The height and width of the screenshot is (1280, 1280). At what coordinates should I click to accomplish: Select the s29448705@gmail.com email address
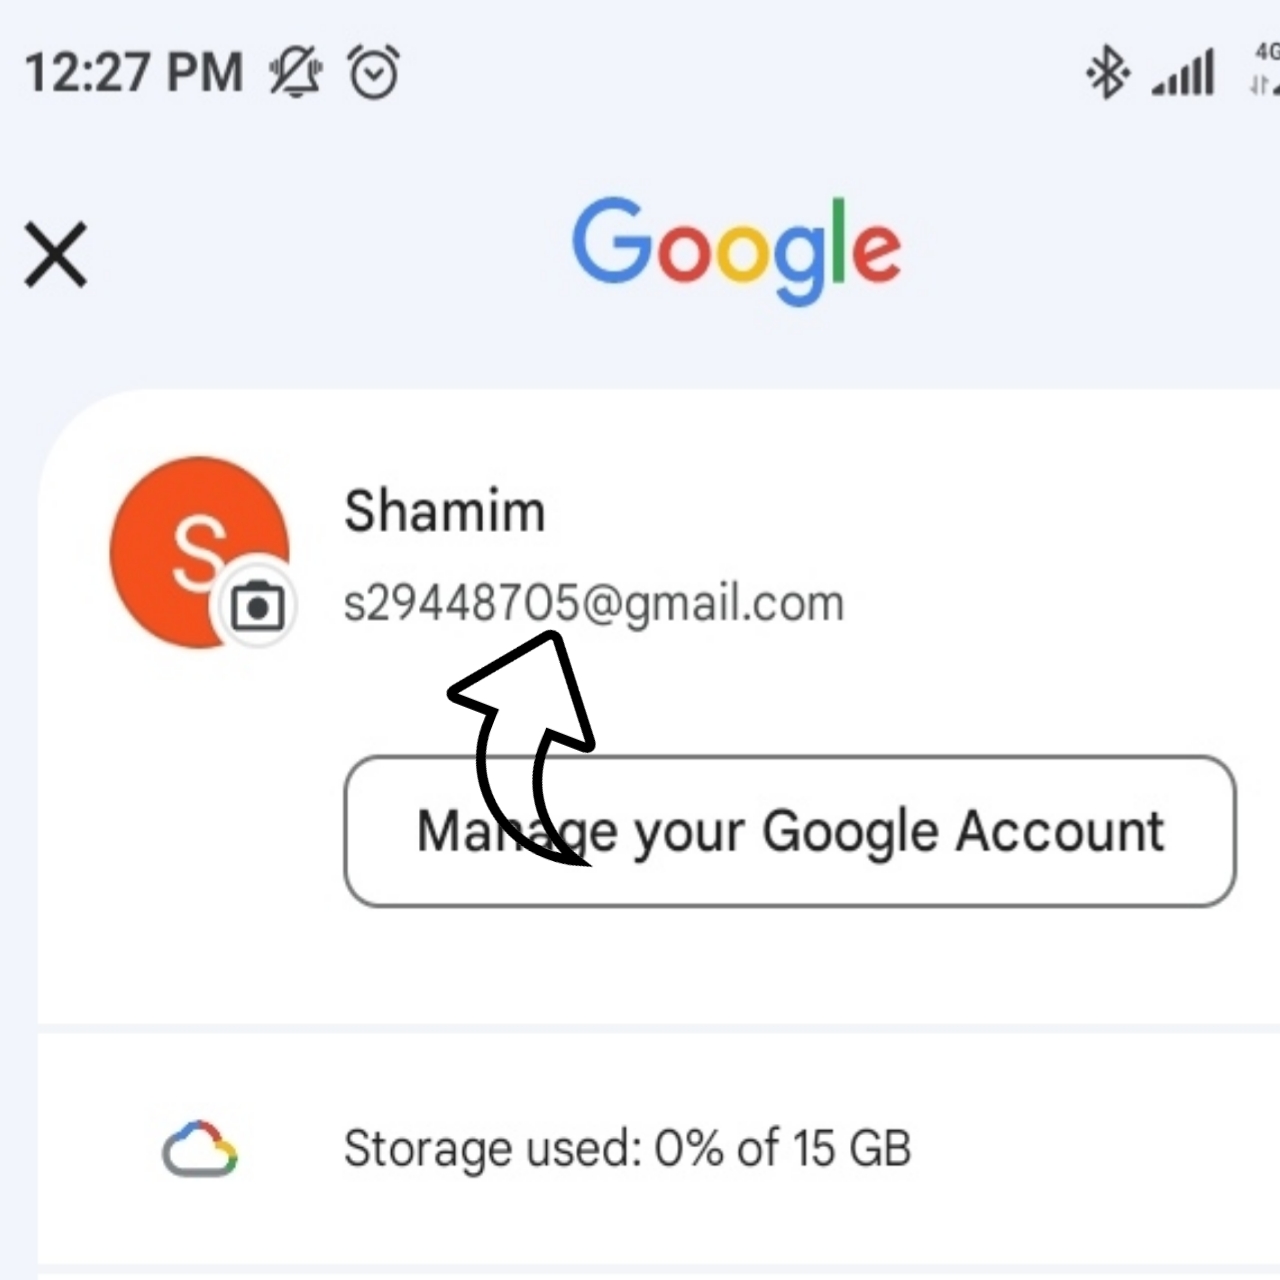(x=594, y=604)
